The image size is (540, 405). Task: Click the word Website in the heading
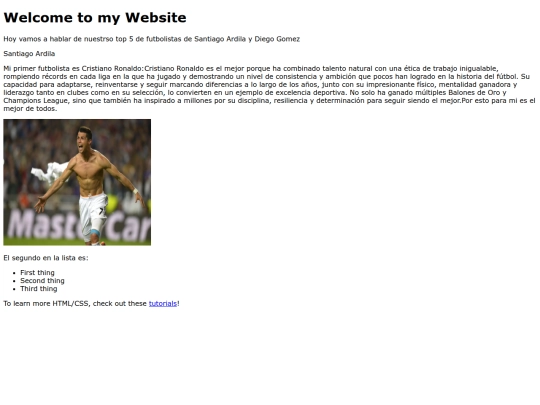tap(156, 18)
